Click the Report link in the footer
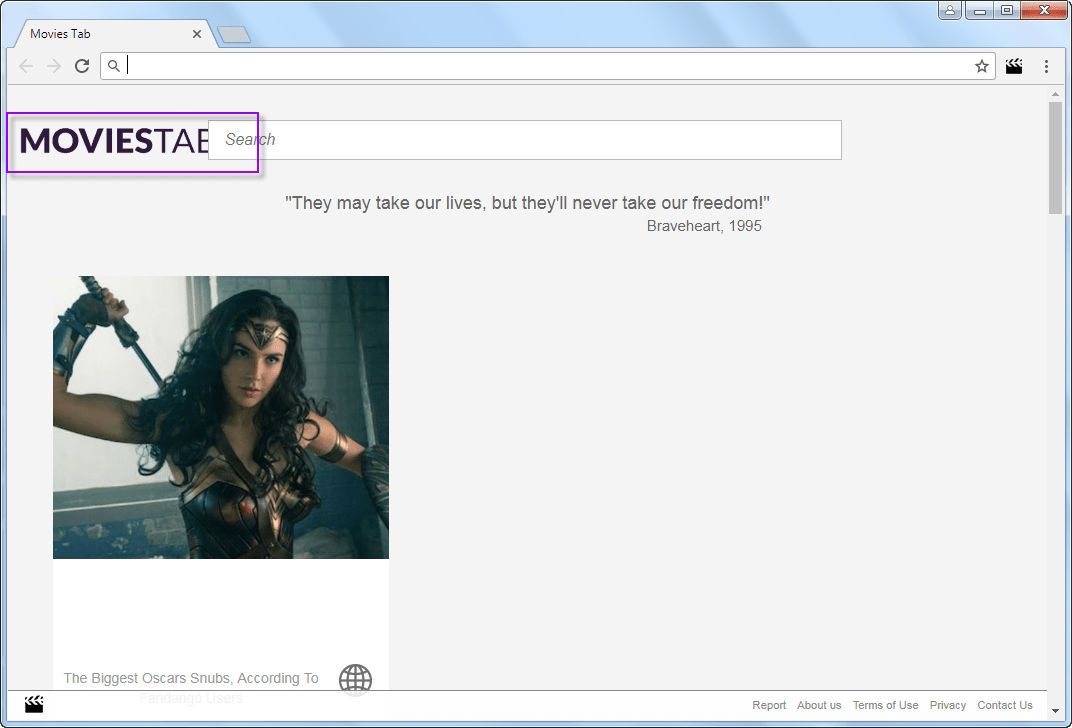The height and width of the screenshot is (728, 1072). (769, 705)
